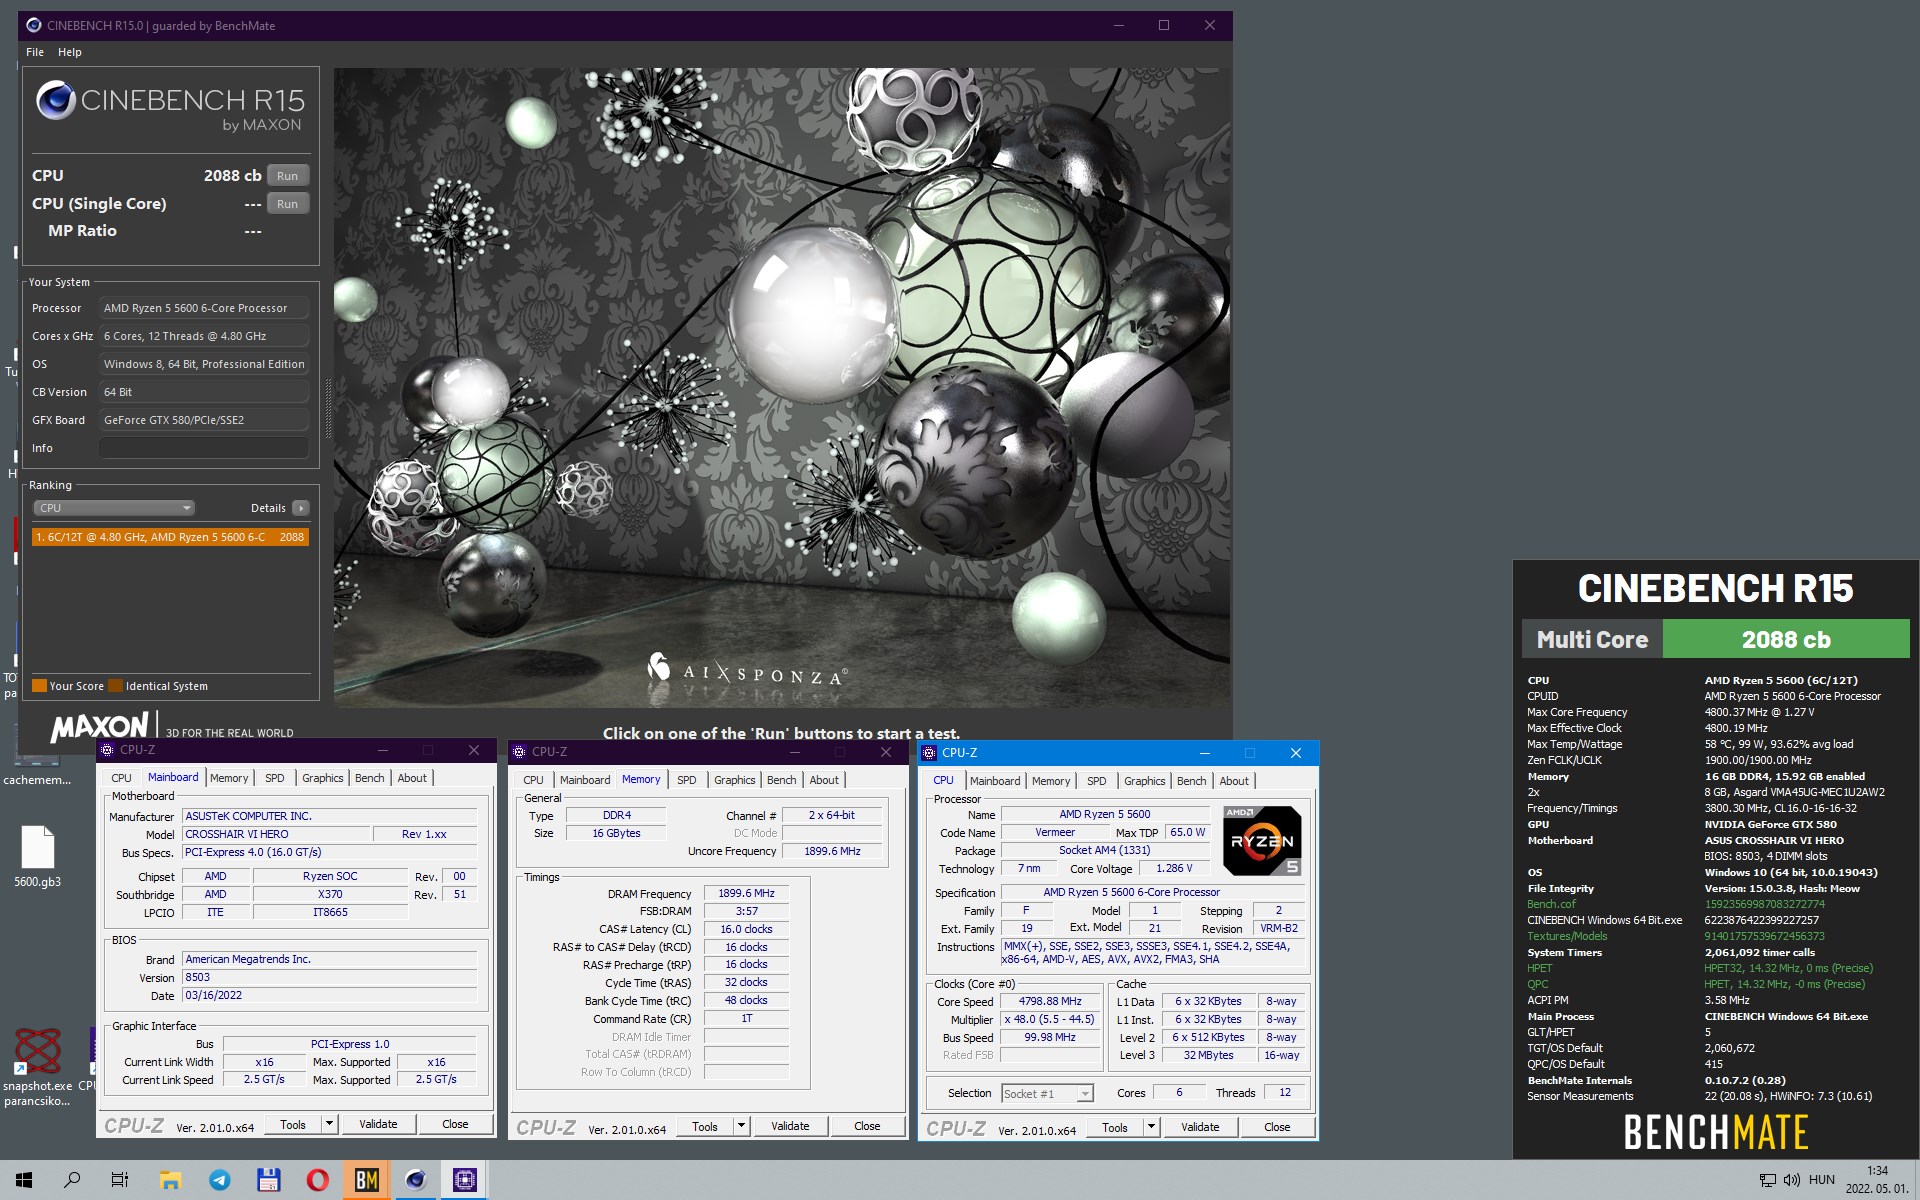Image resolution: width=1920 pixels, height=1200 pixels.
Task: Click orange Your Score legend swatch
Action: tap(40, 686)
